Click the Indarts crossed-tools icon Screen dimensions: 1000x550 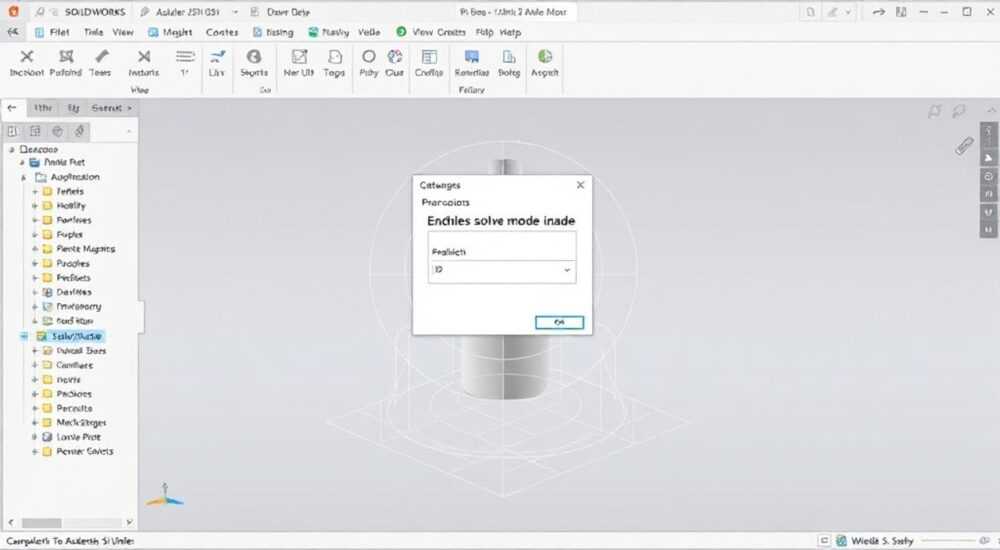click(x=144, y=57)
